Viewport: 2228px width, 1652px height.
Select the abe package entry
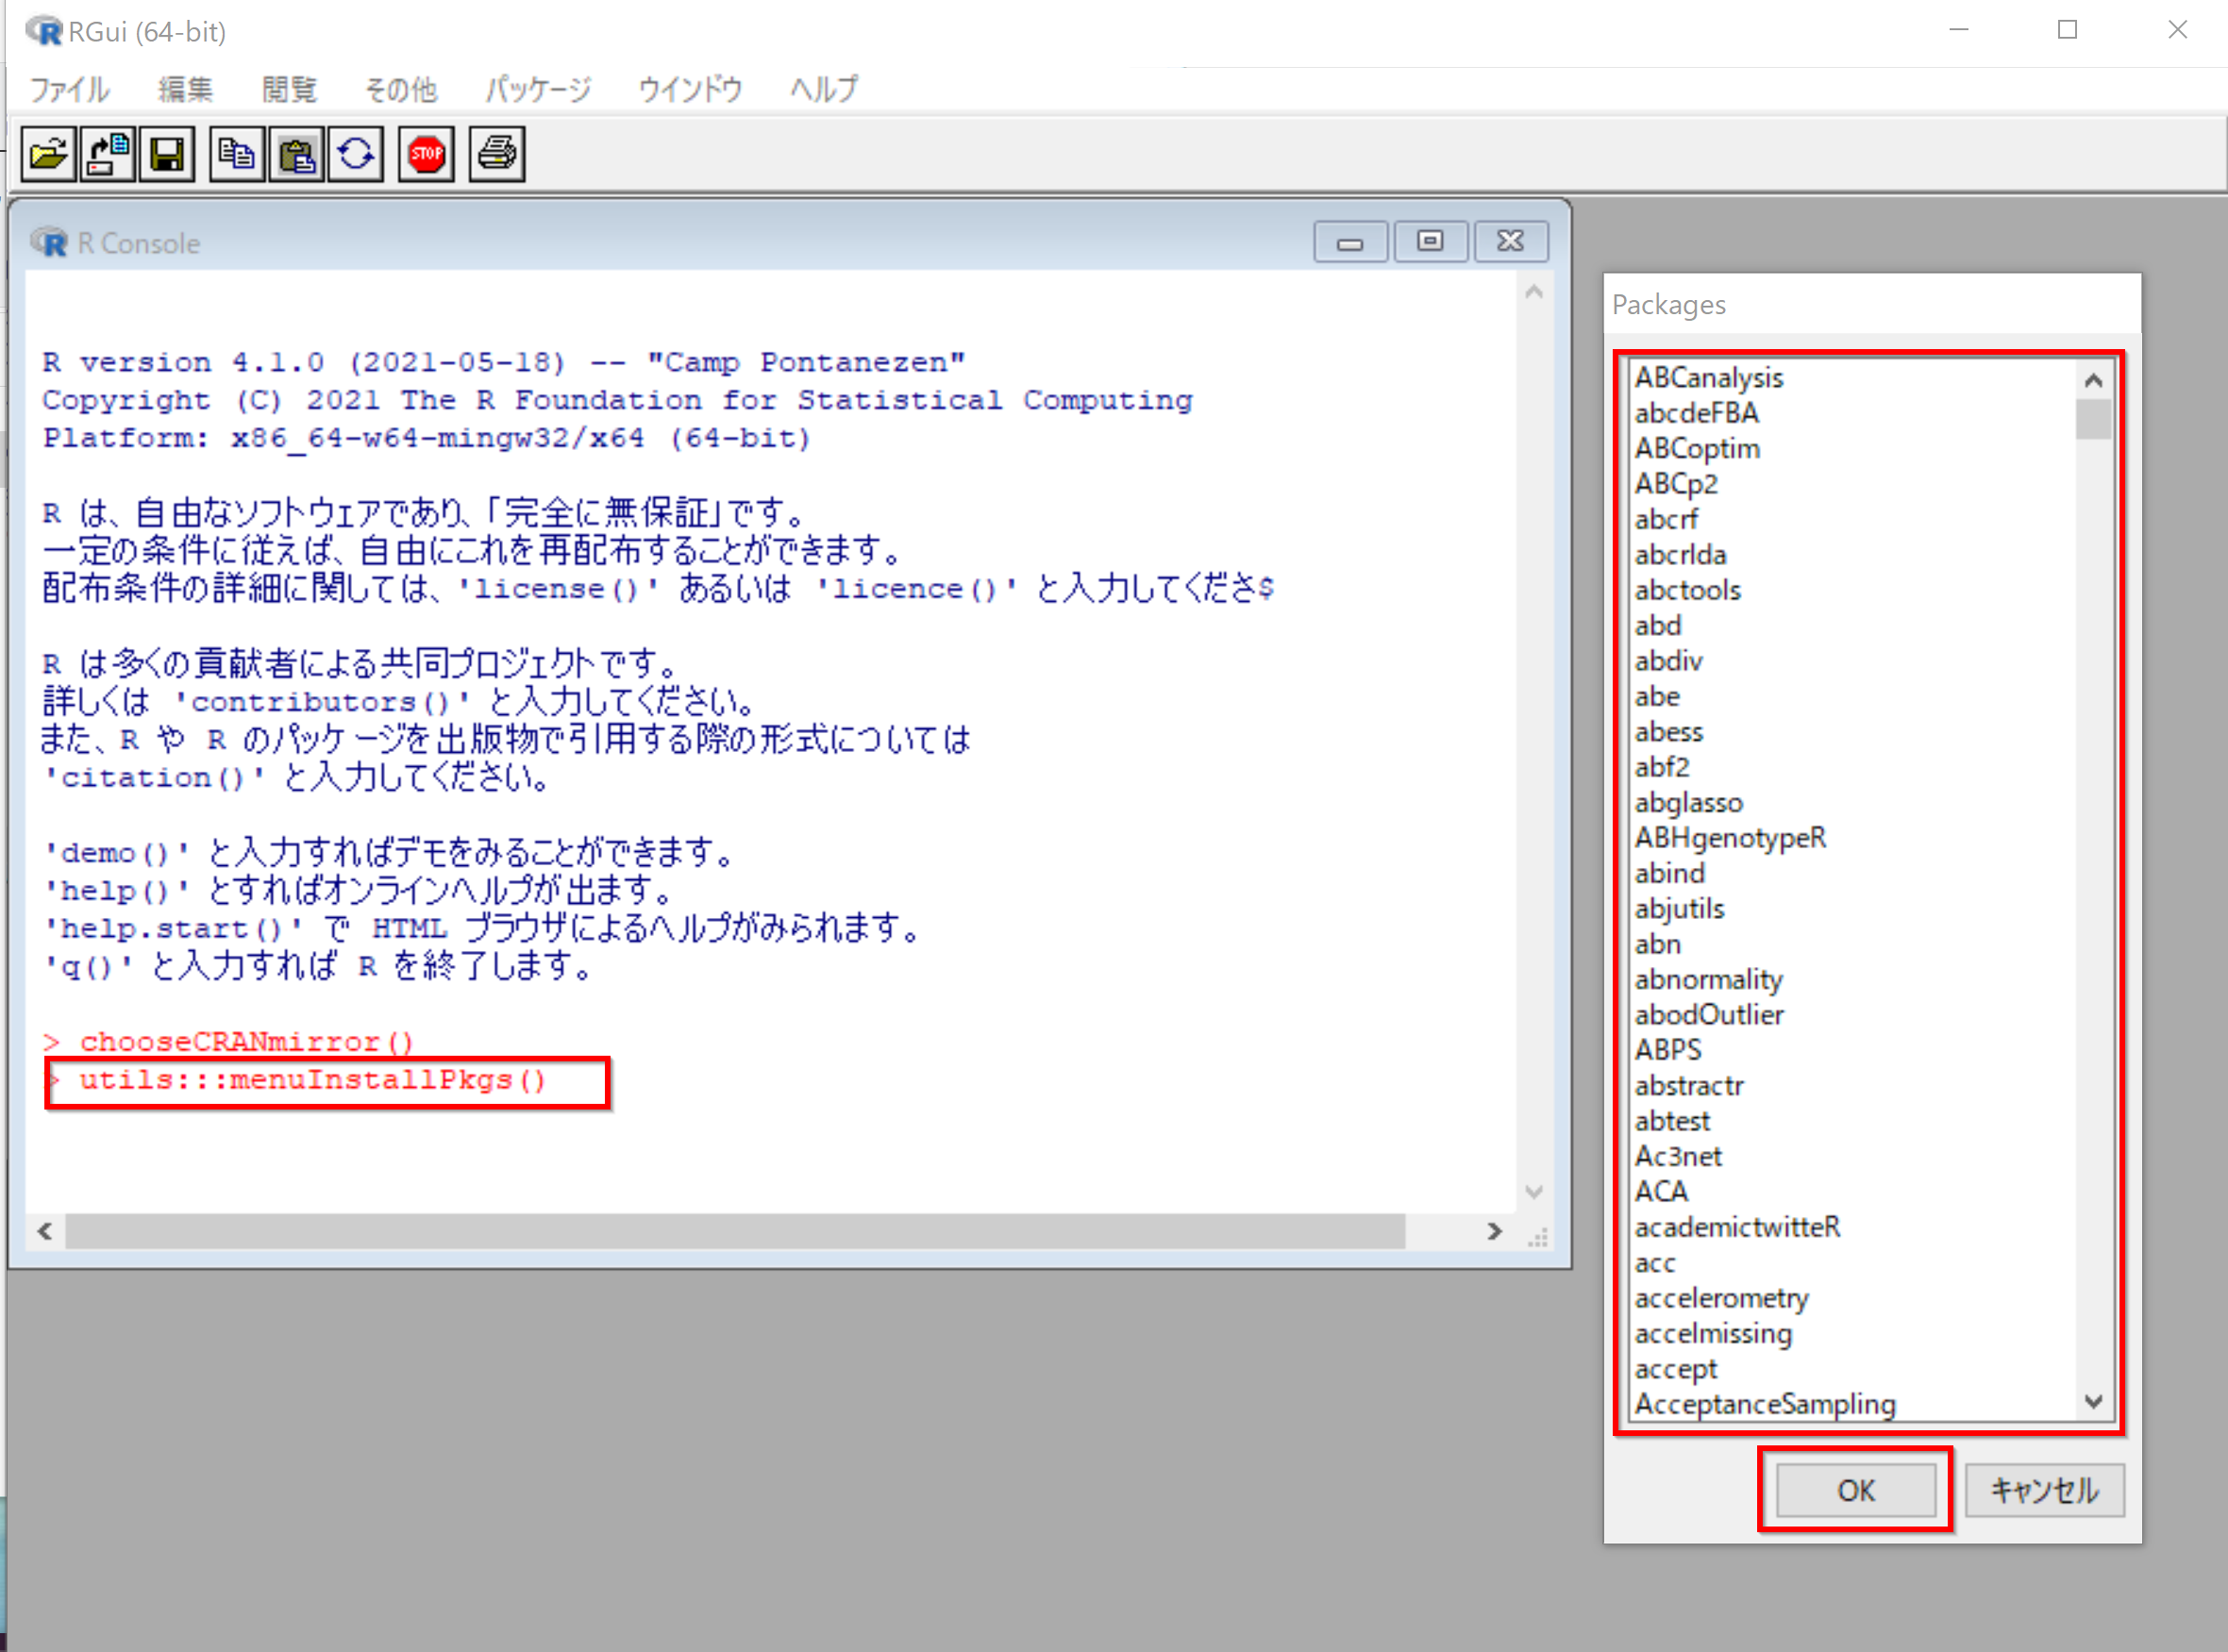(x=1852, y=697)
